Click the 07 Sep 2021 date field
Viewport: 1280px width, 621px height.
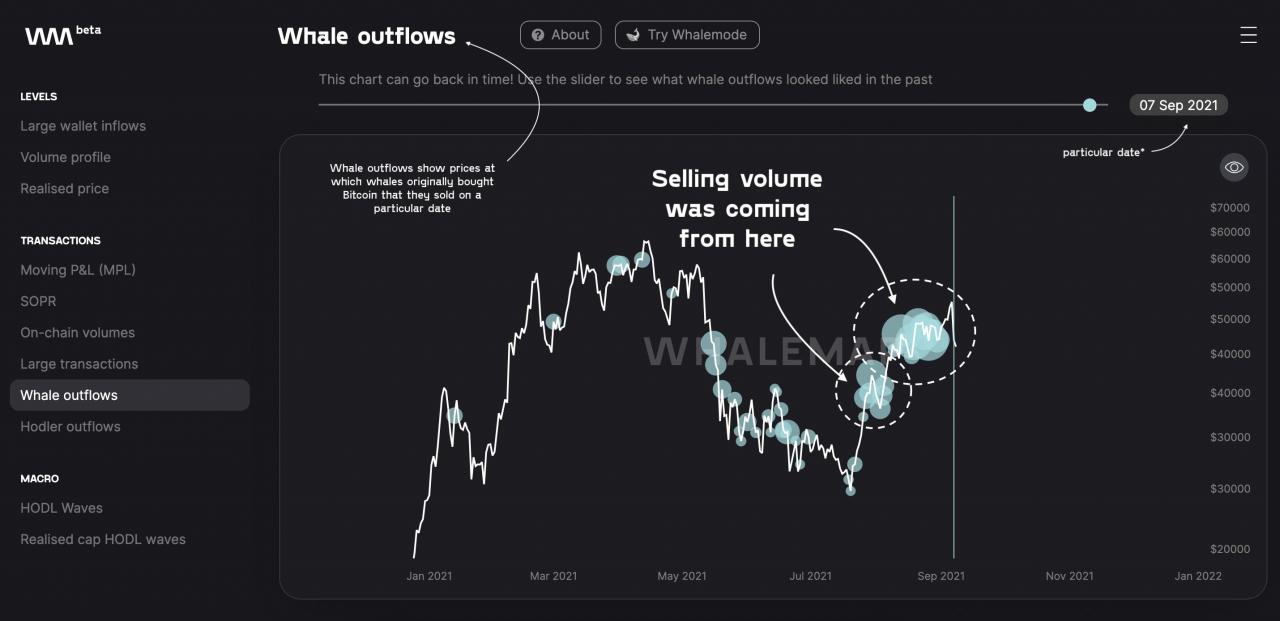pos(1178,105)
